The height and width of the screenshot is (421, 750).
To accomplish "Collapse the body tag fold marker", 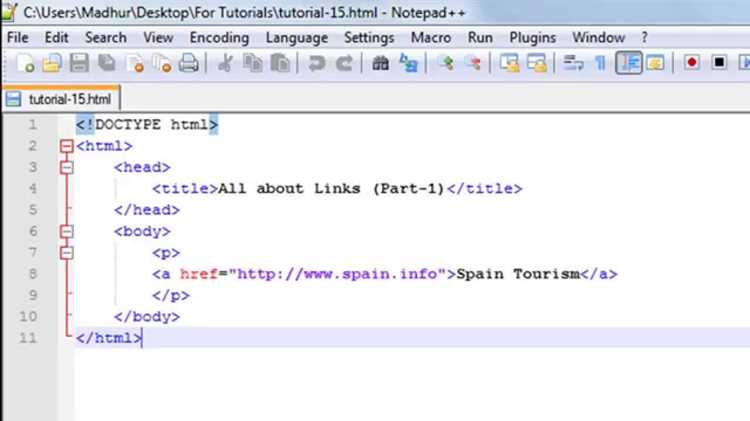I will tap(67, 232).
